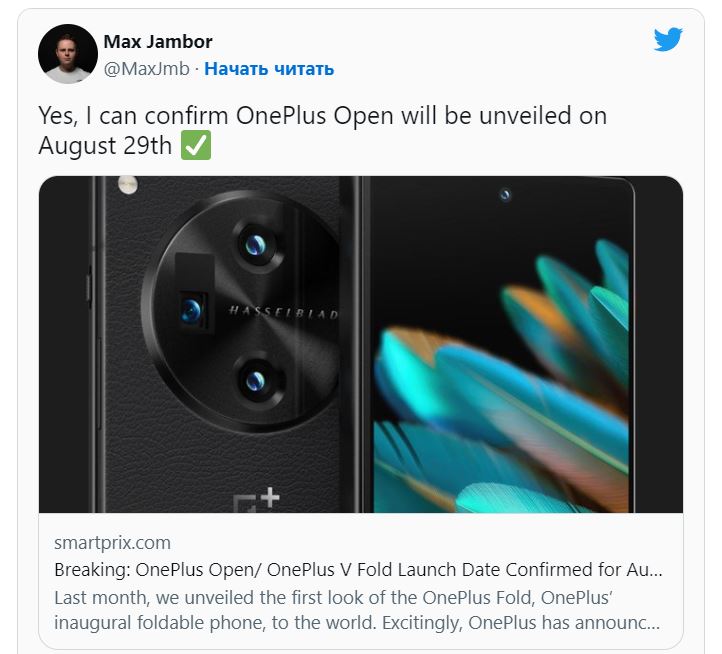Open Max Jambor's profile avatar
The width and height of the screenshot is (722, 654).
68,54
